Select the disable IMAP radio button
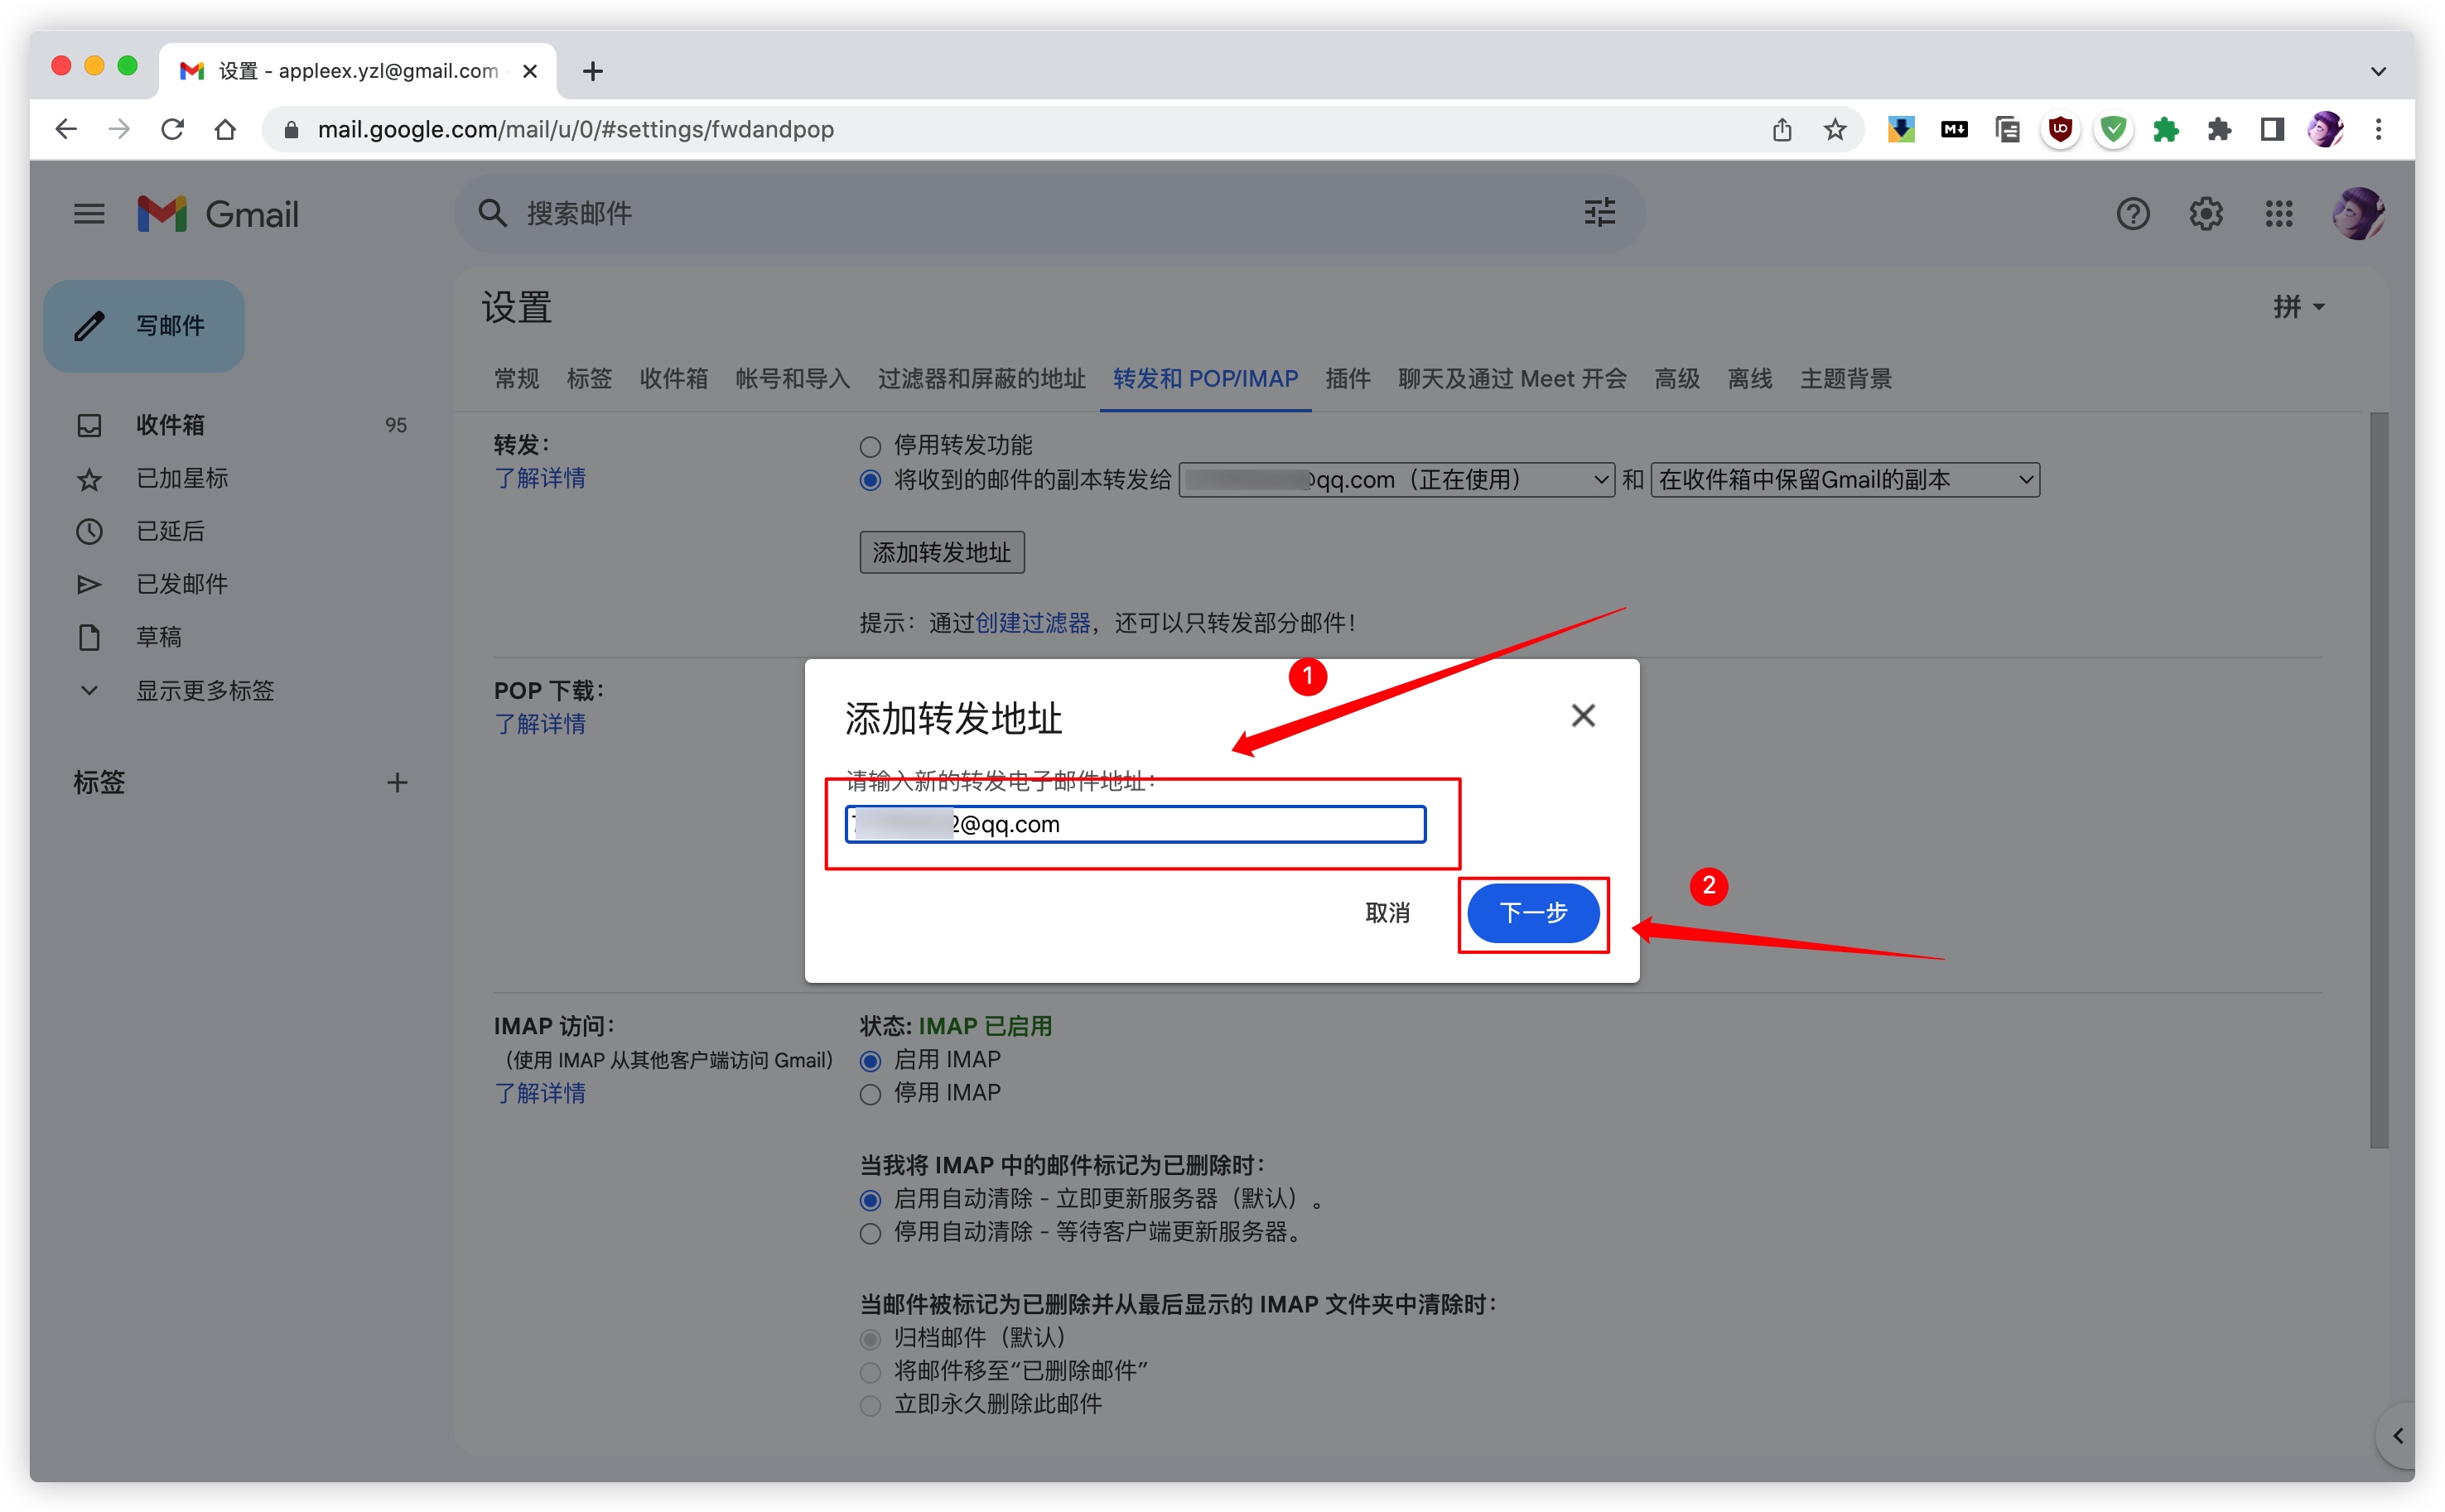The height and width of the screenshot is (1512, 2445). coord(870,1094)
